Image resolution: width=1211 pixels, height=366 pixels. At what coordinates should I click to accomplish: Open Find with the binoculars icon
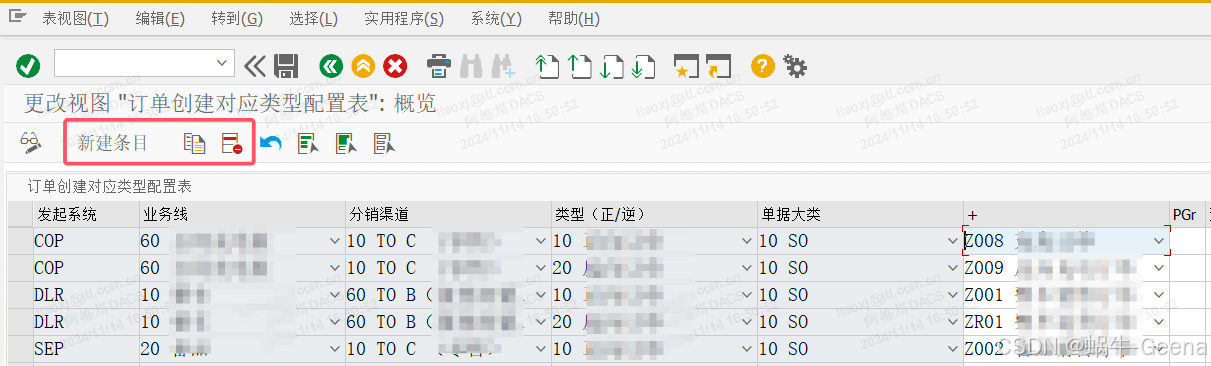471,67
